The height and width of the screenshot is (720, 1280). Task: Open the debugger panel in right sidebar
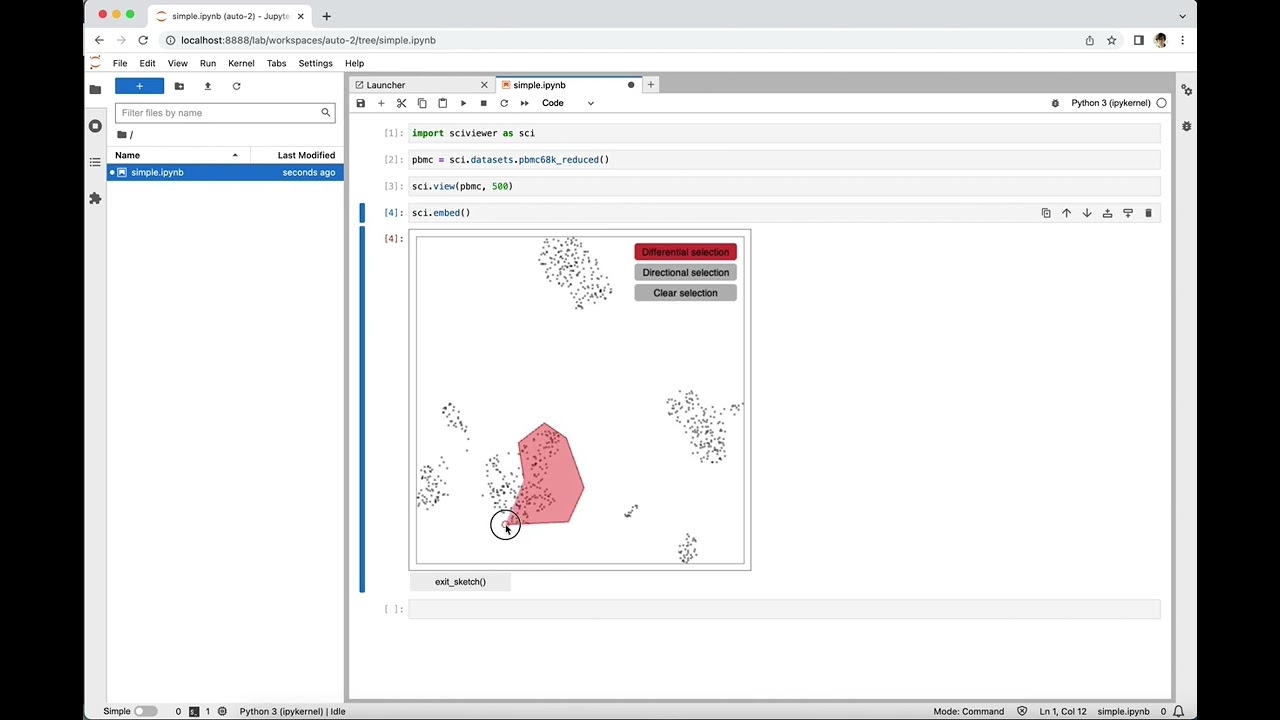[1186, 126]
